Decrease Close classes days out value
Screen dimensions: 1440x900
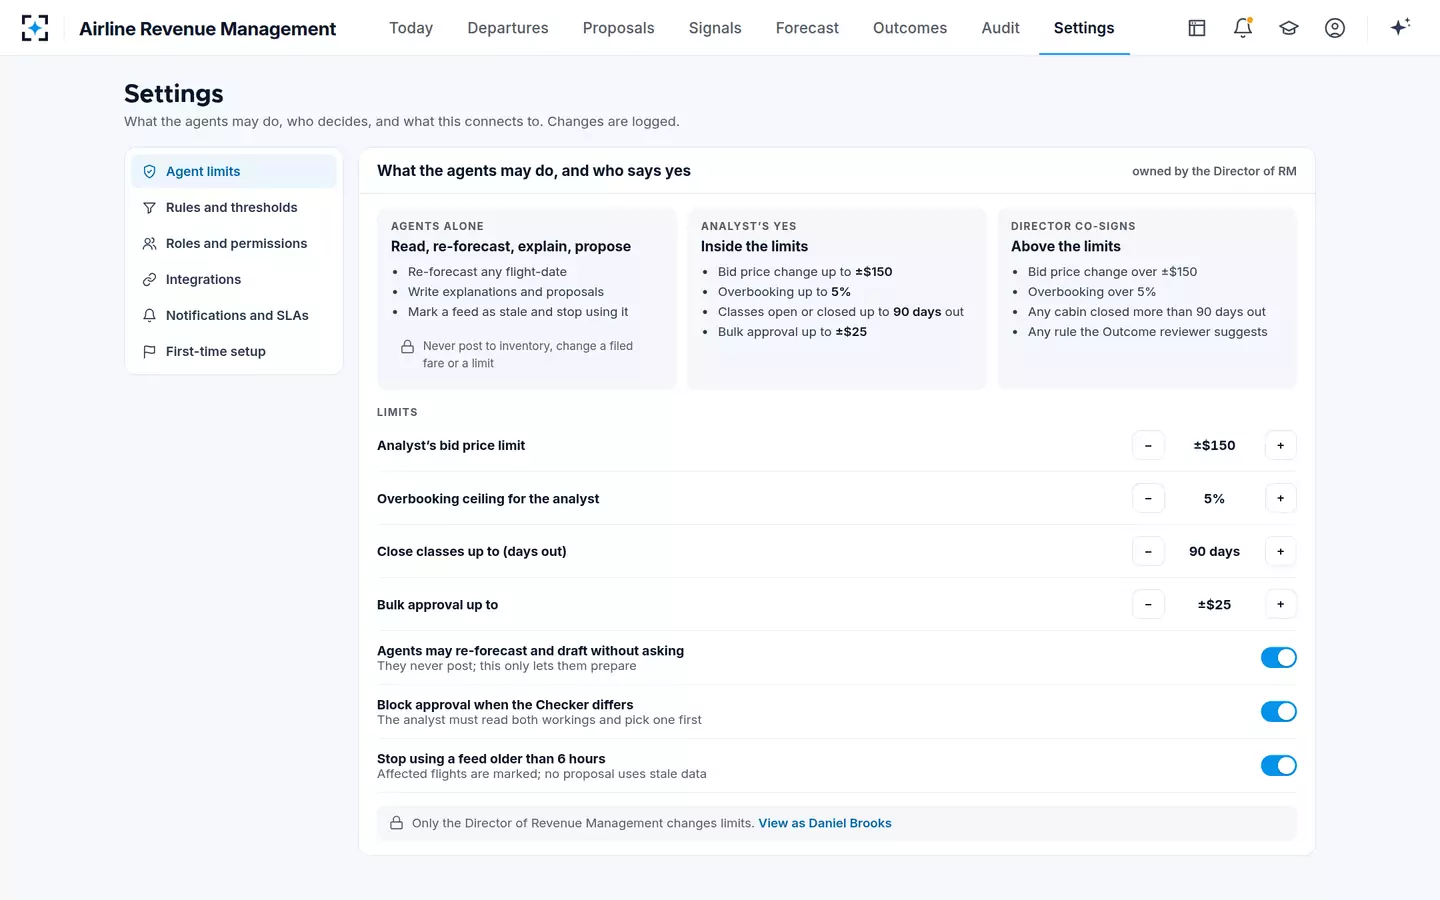point(1148,551)
